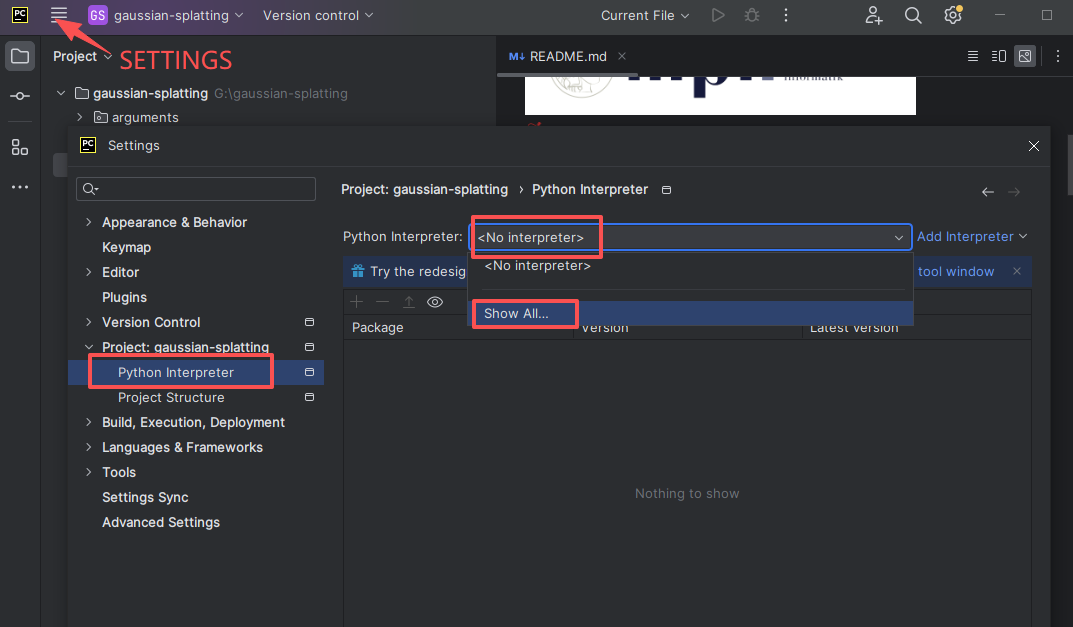The image size is (1073, 627).
Task: Open the Code With Me icon
Action: [874, 15]
